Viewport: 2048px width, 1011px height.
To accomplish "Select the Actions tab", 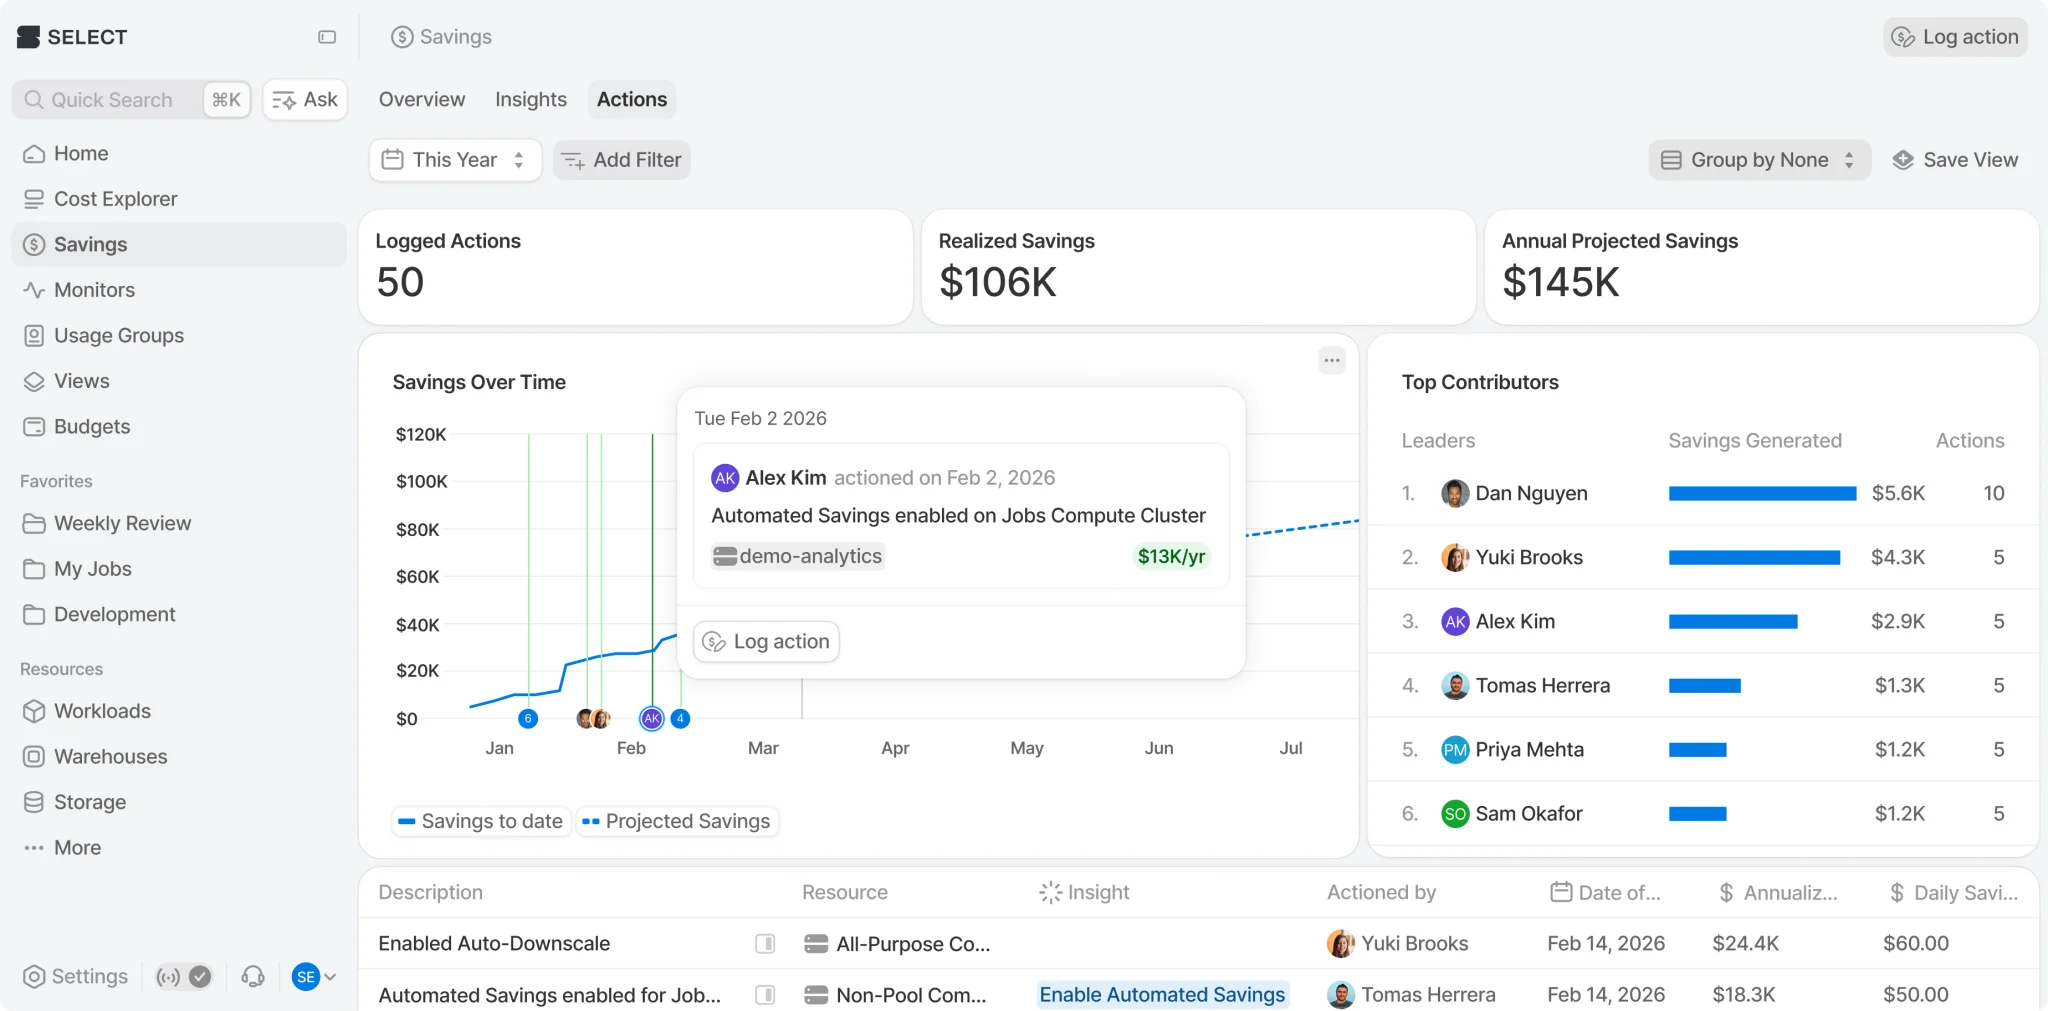I will [x=632, y=100].
